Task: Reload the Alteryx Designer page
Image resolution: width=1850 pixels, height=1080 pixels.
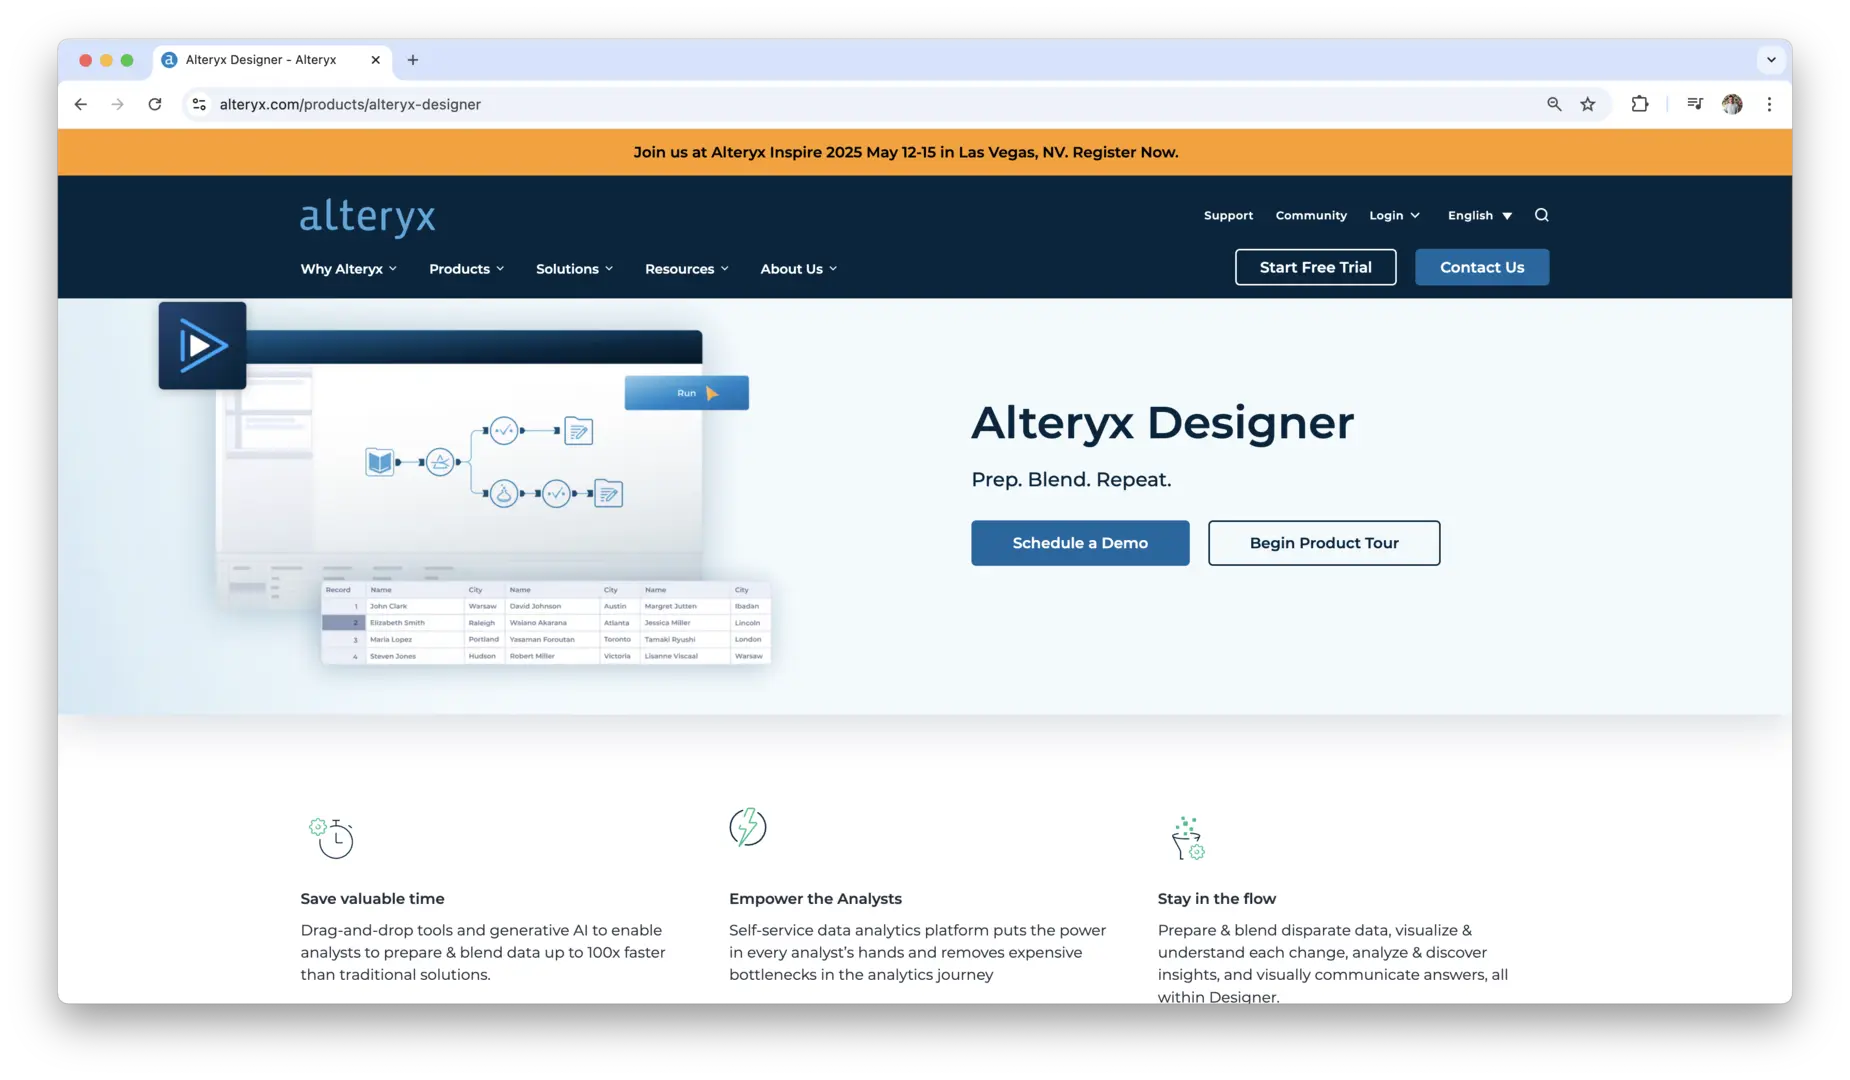Action: pyautogui.click(x=155, y=104)
